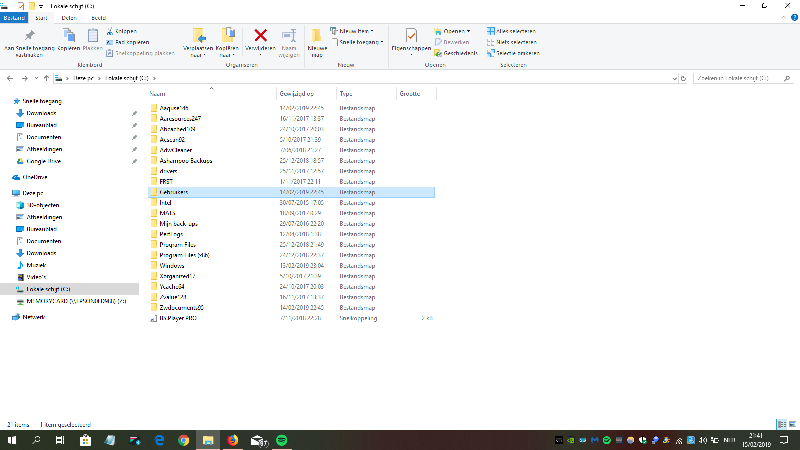Image resolution: width=800 pixels, height=450 pixels.
Task: Click the Kopiëren icon in ribbon
Action: coord(69,38)
